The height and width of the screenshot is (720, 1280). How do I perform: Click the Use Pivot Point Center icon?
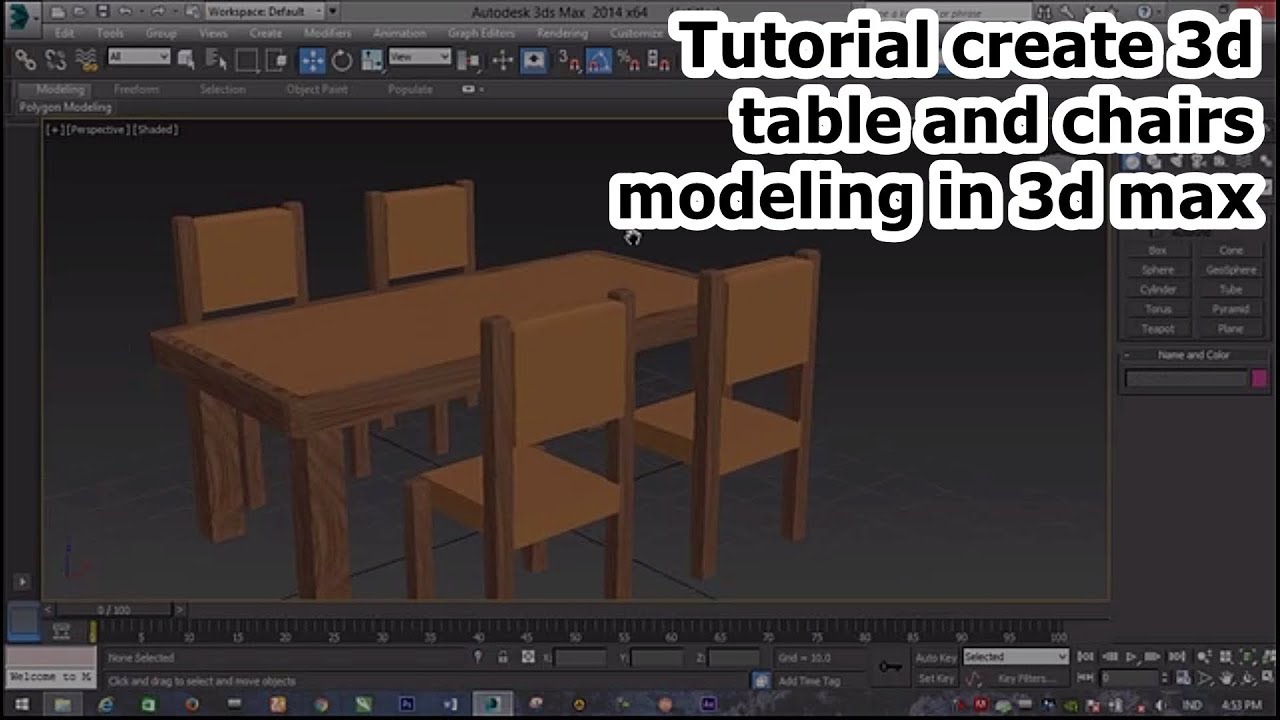coord(468,61)
